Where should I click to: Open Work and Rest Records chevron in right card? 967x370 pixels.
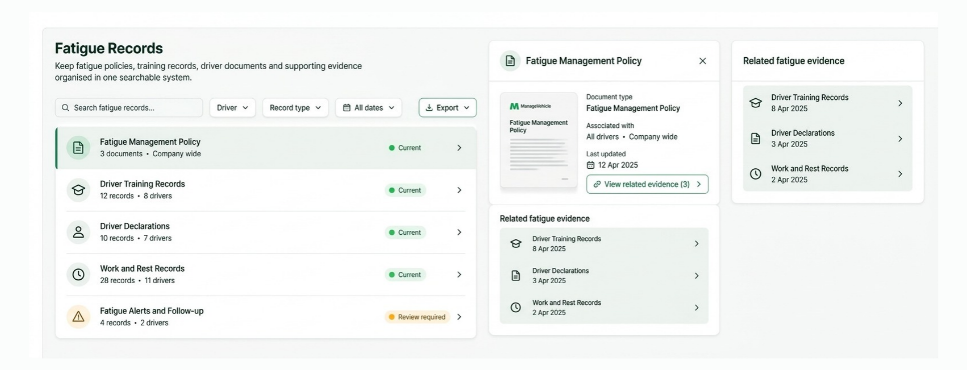click(900, 174)
